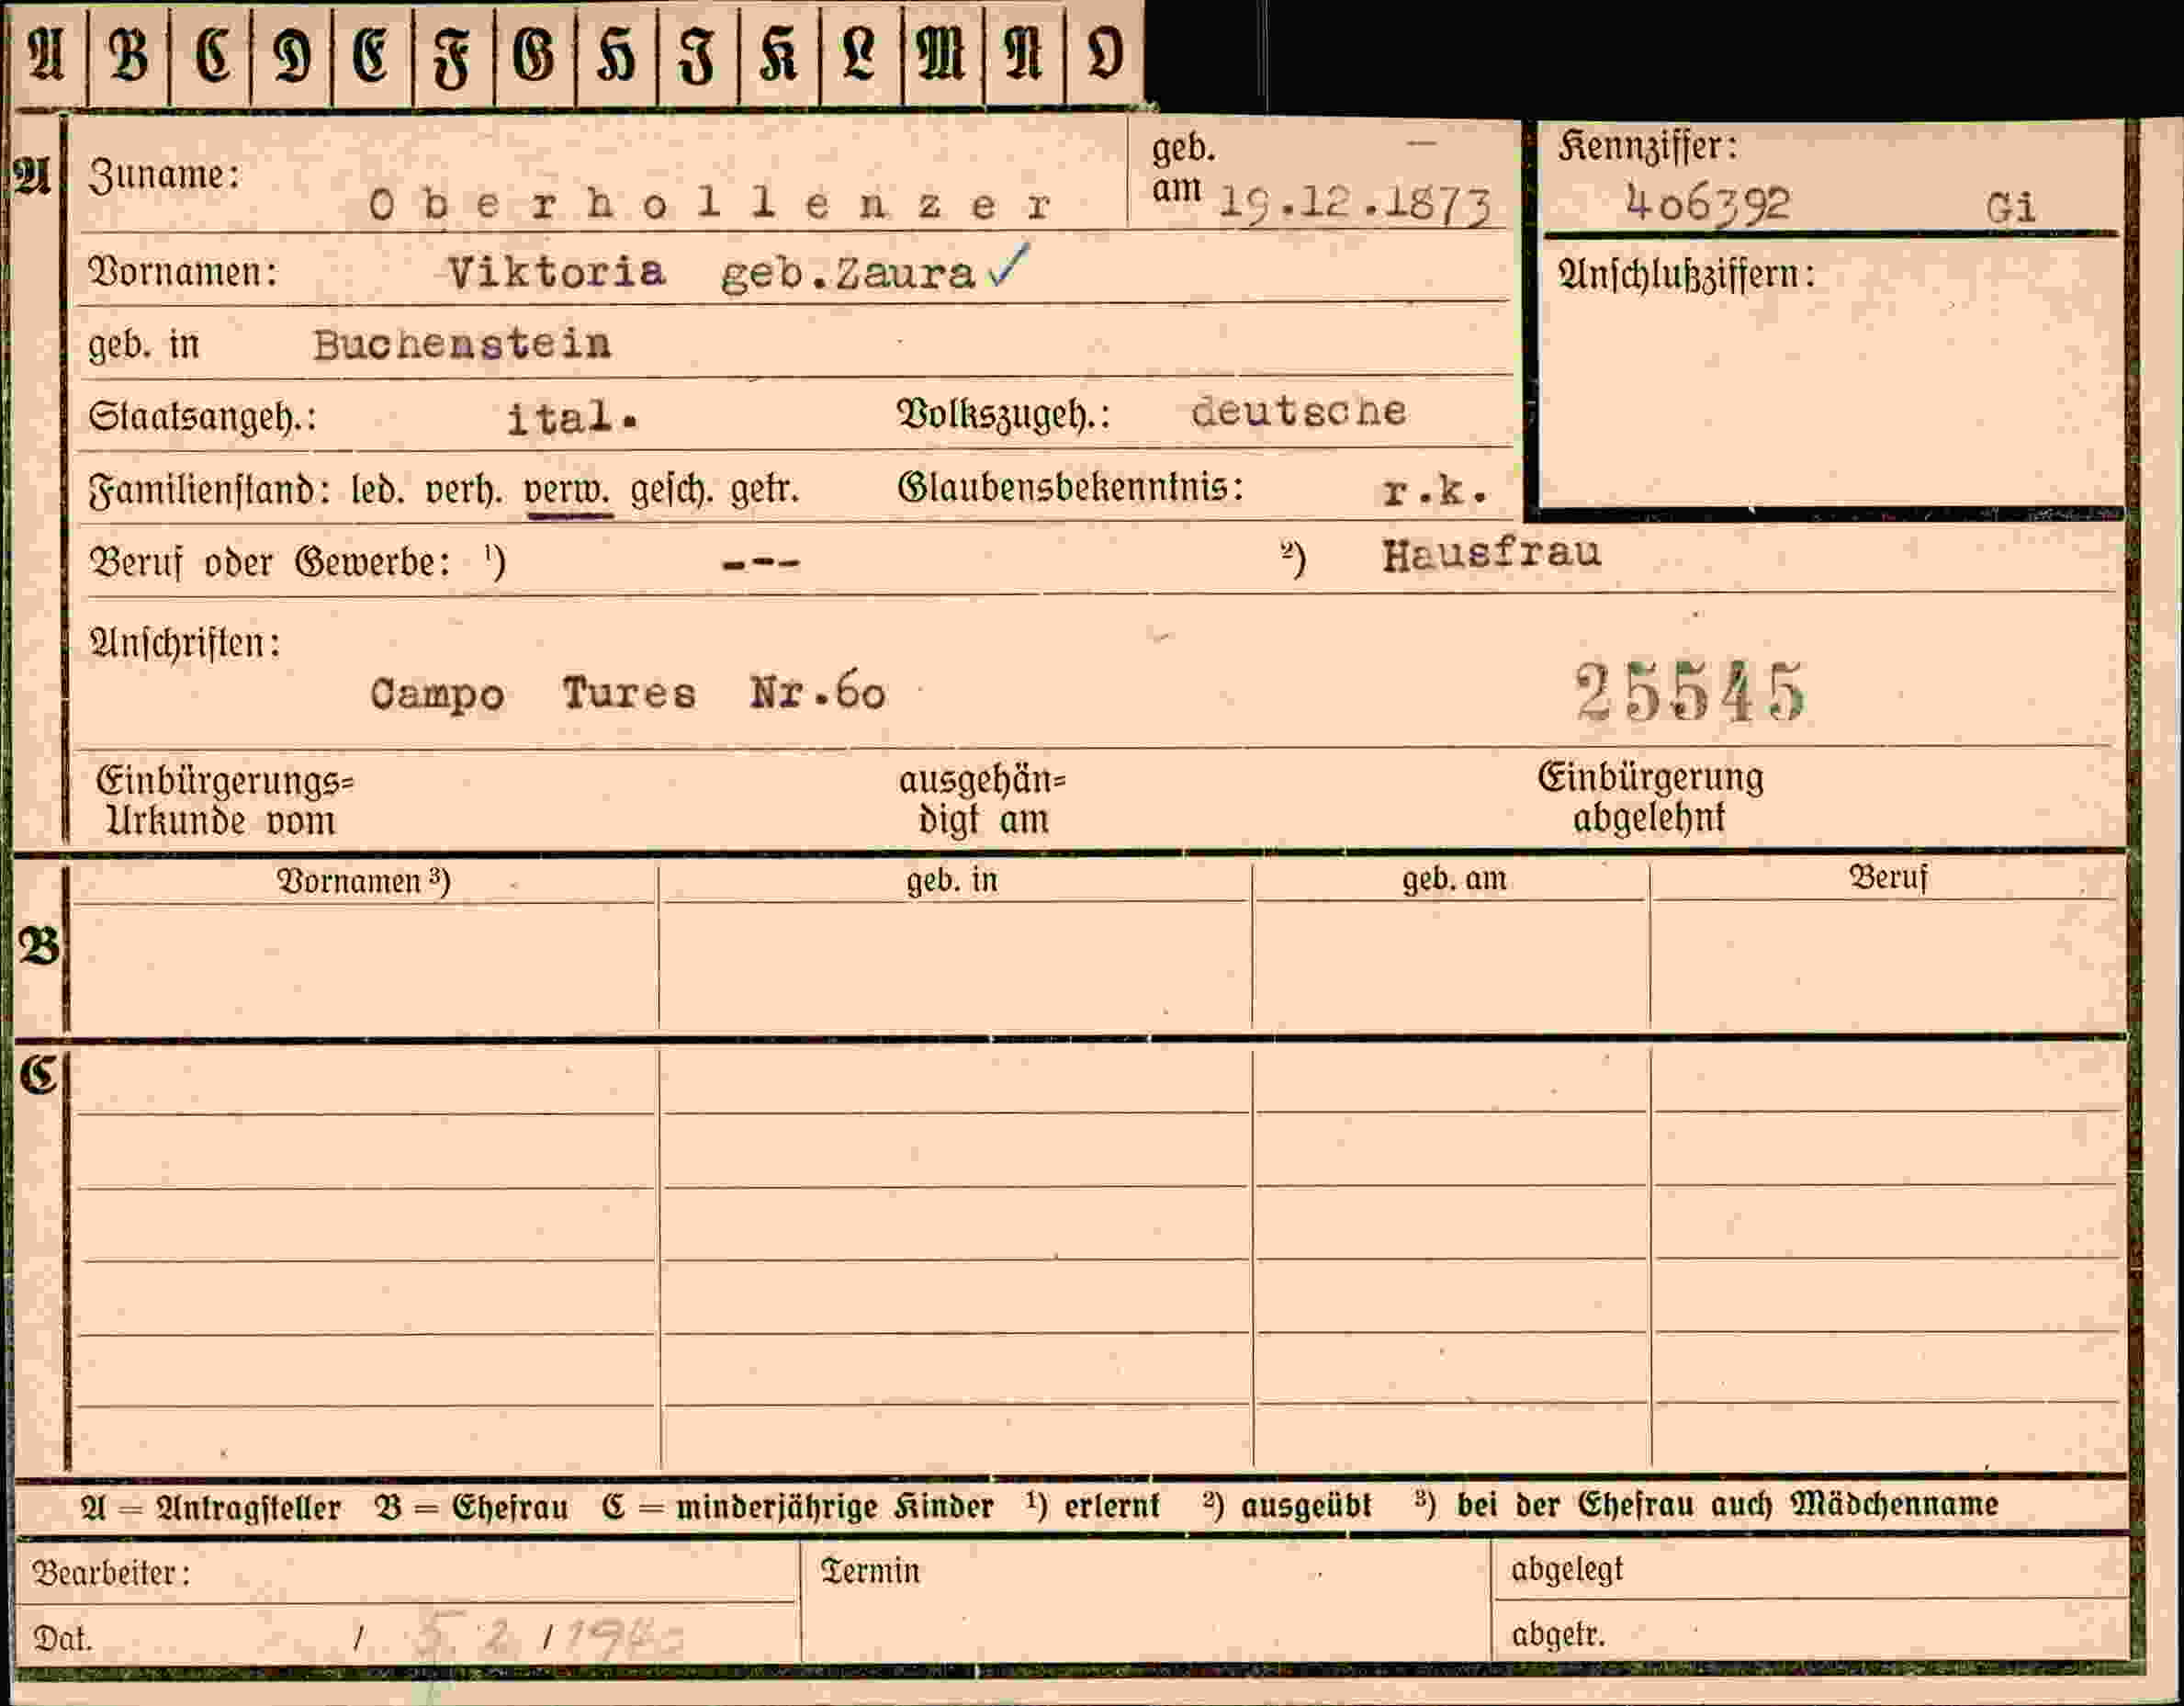Click the index tab letter 'G' at top
This screenshot has width=2184, height=1706.
[534, 54]
